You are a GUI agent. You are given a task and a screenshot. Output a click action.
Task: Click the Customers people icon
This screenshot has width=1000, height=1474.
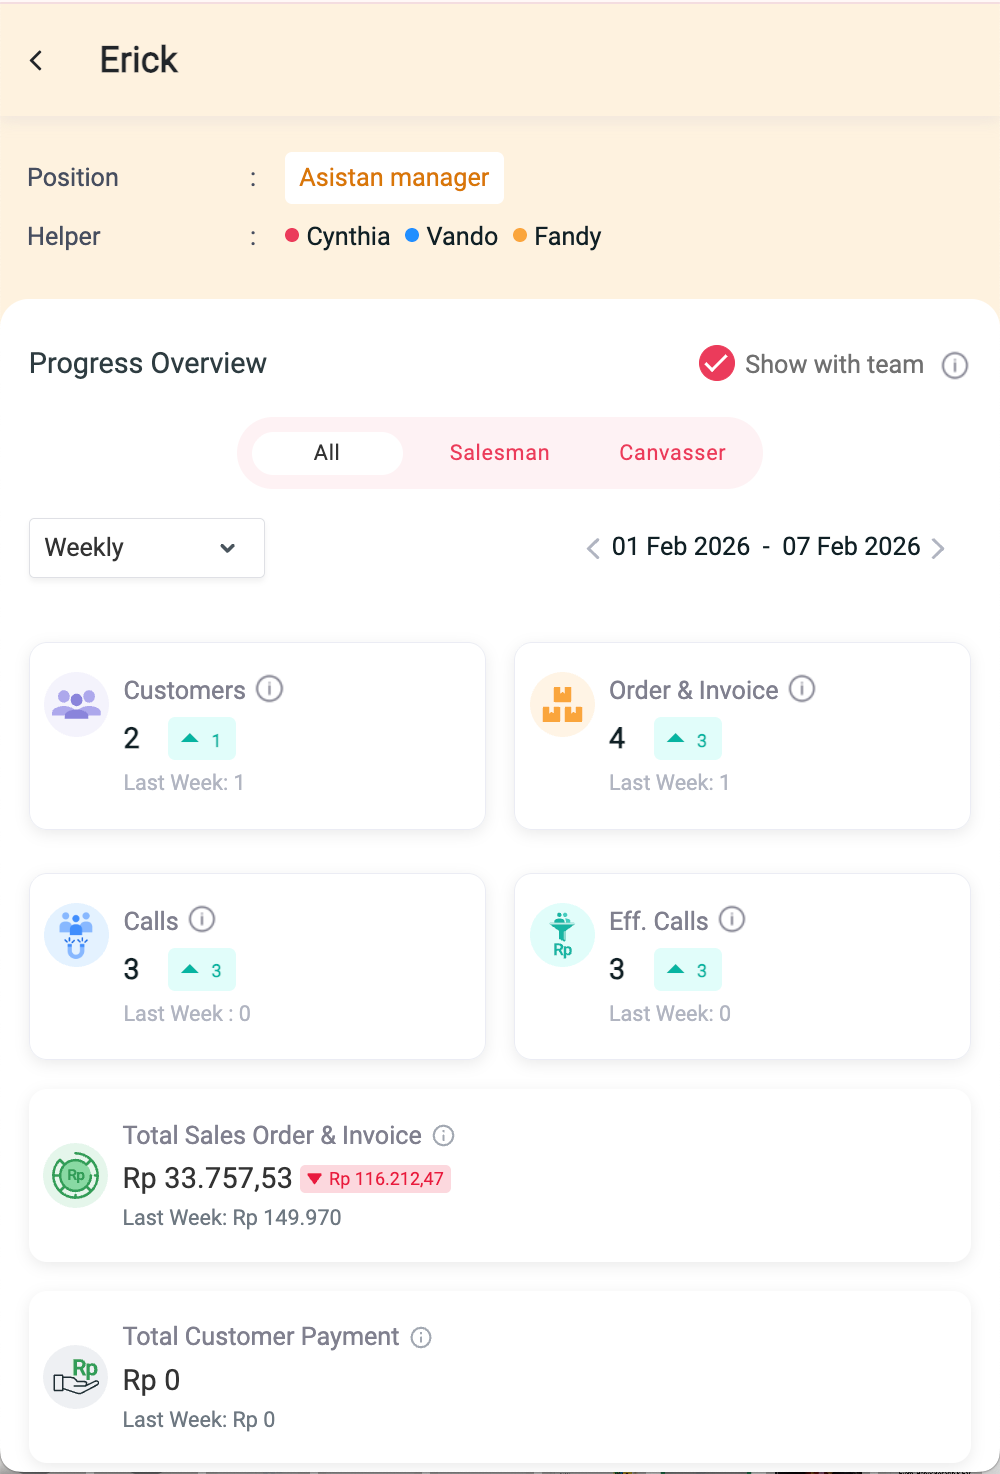(77, 704)
